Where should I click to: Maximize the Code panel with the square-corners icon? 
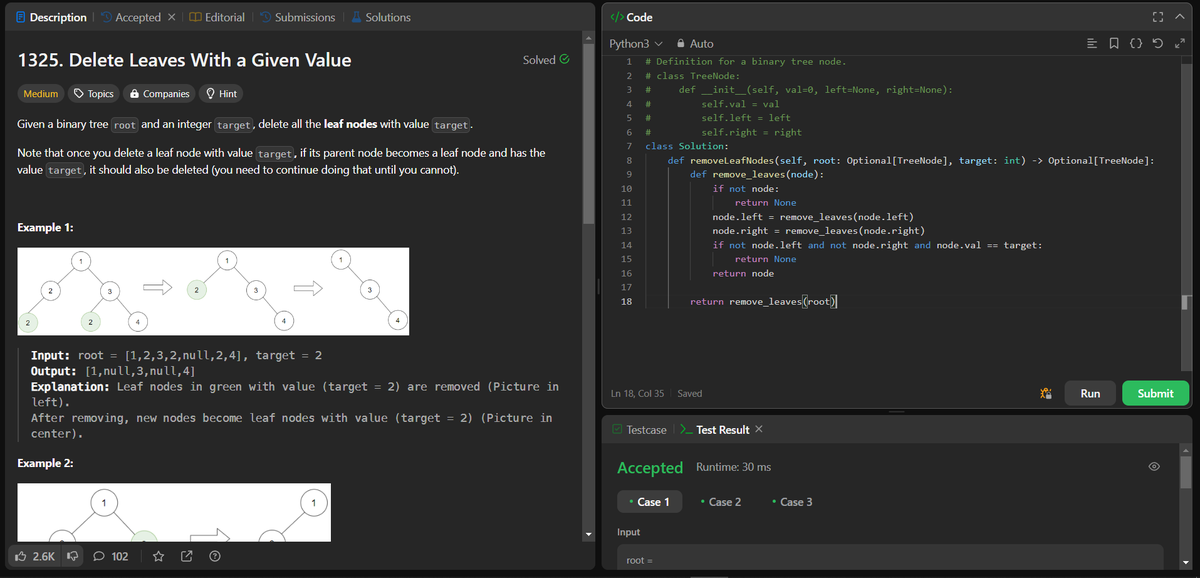coord(1160,17)
